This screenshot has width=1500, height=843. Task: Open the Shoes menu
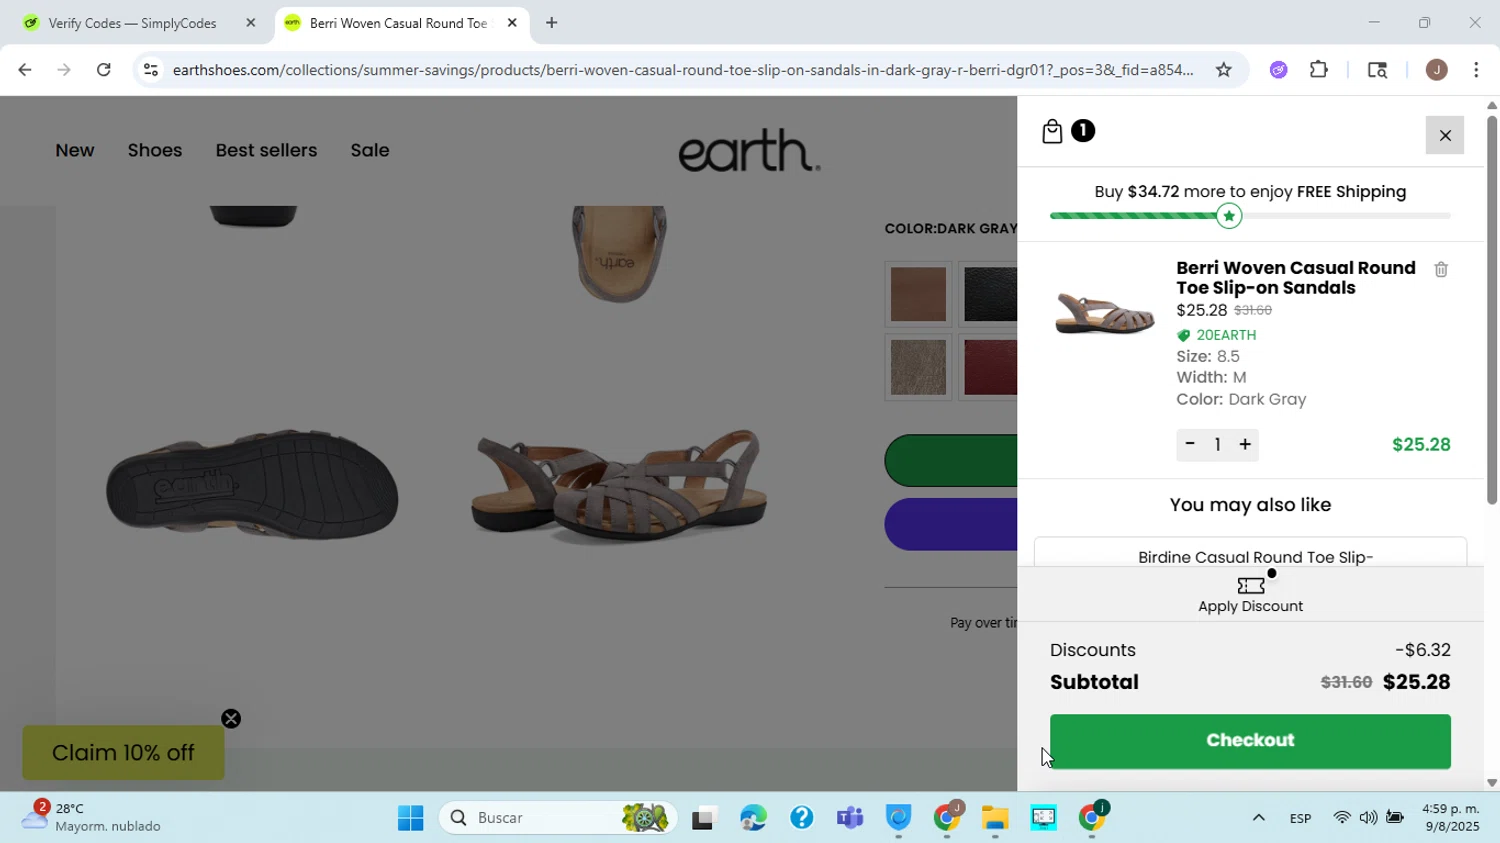click(155, 150)
